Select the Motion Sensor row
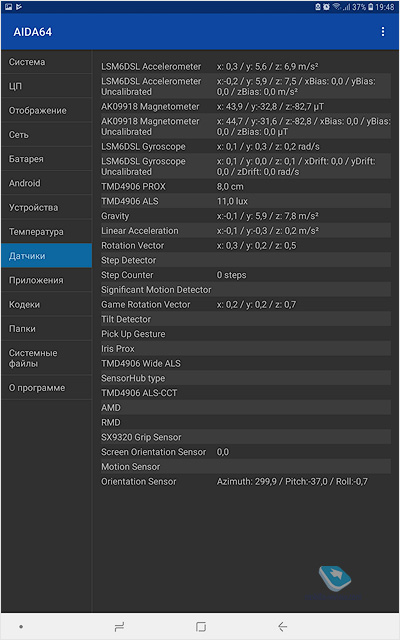 (246, 467)
